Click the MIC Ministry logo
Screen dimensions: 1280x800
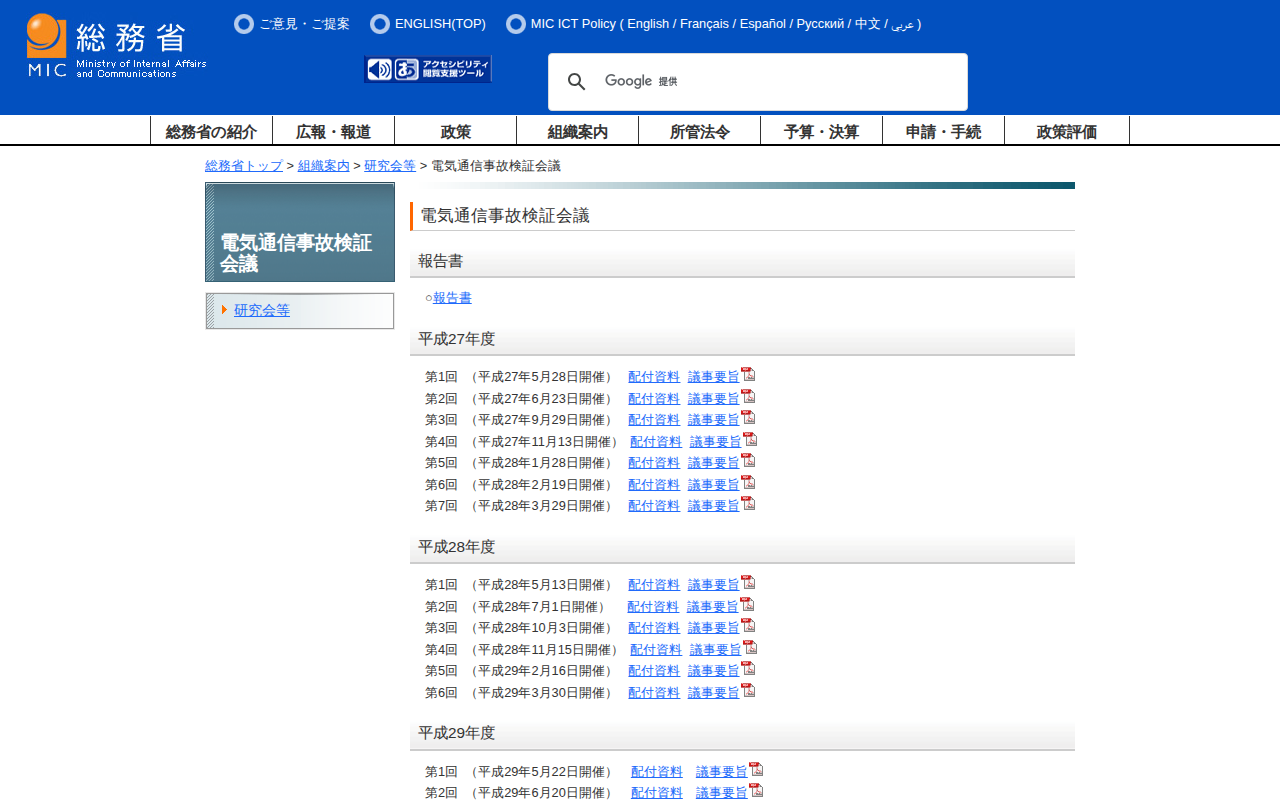pos(116,46)
